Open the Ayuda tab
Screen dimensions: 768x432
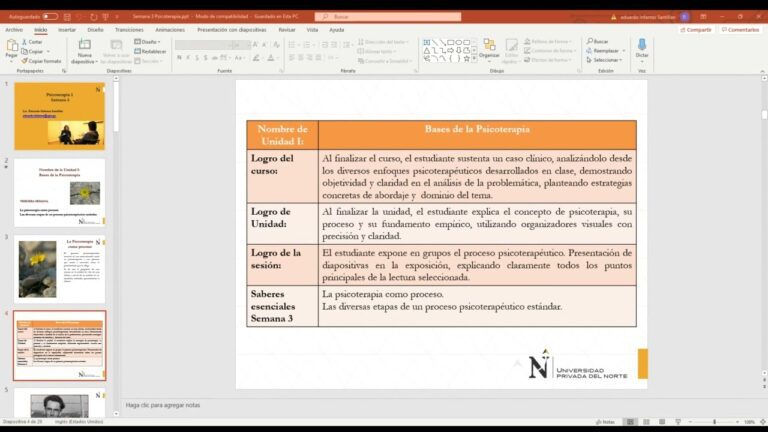(x=336, y=30)
